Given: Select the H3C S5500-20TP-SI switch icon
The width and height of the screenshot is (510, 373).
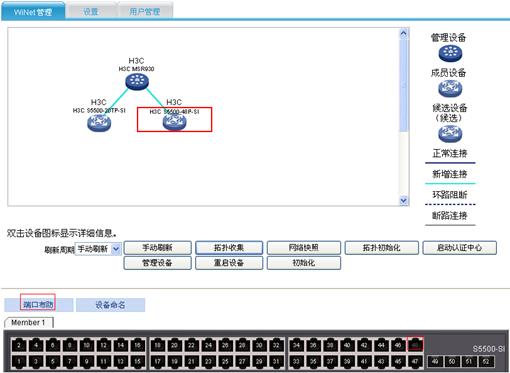Looking at the screenshot, I should point(99,123).
